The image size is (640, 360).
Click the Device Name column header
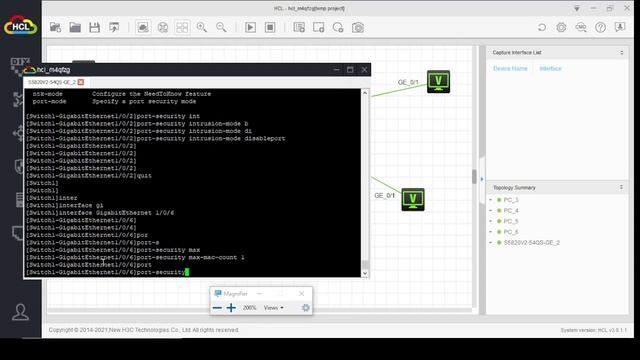pos(510,69)
